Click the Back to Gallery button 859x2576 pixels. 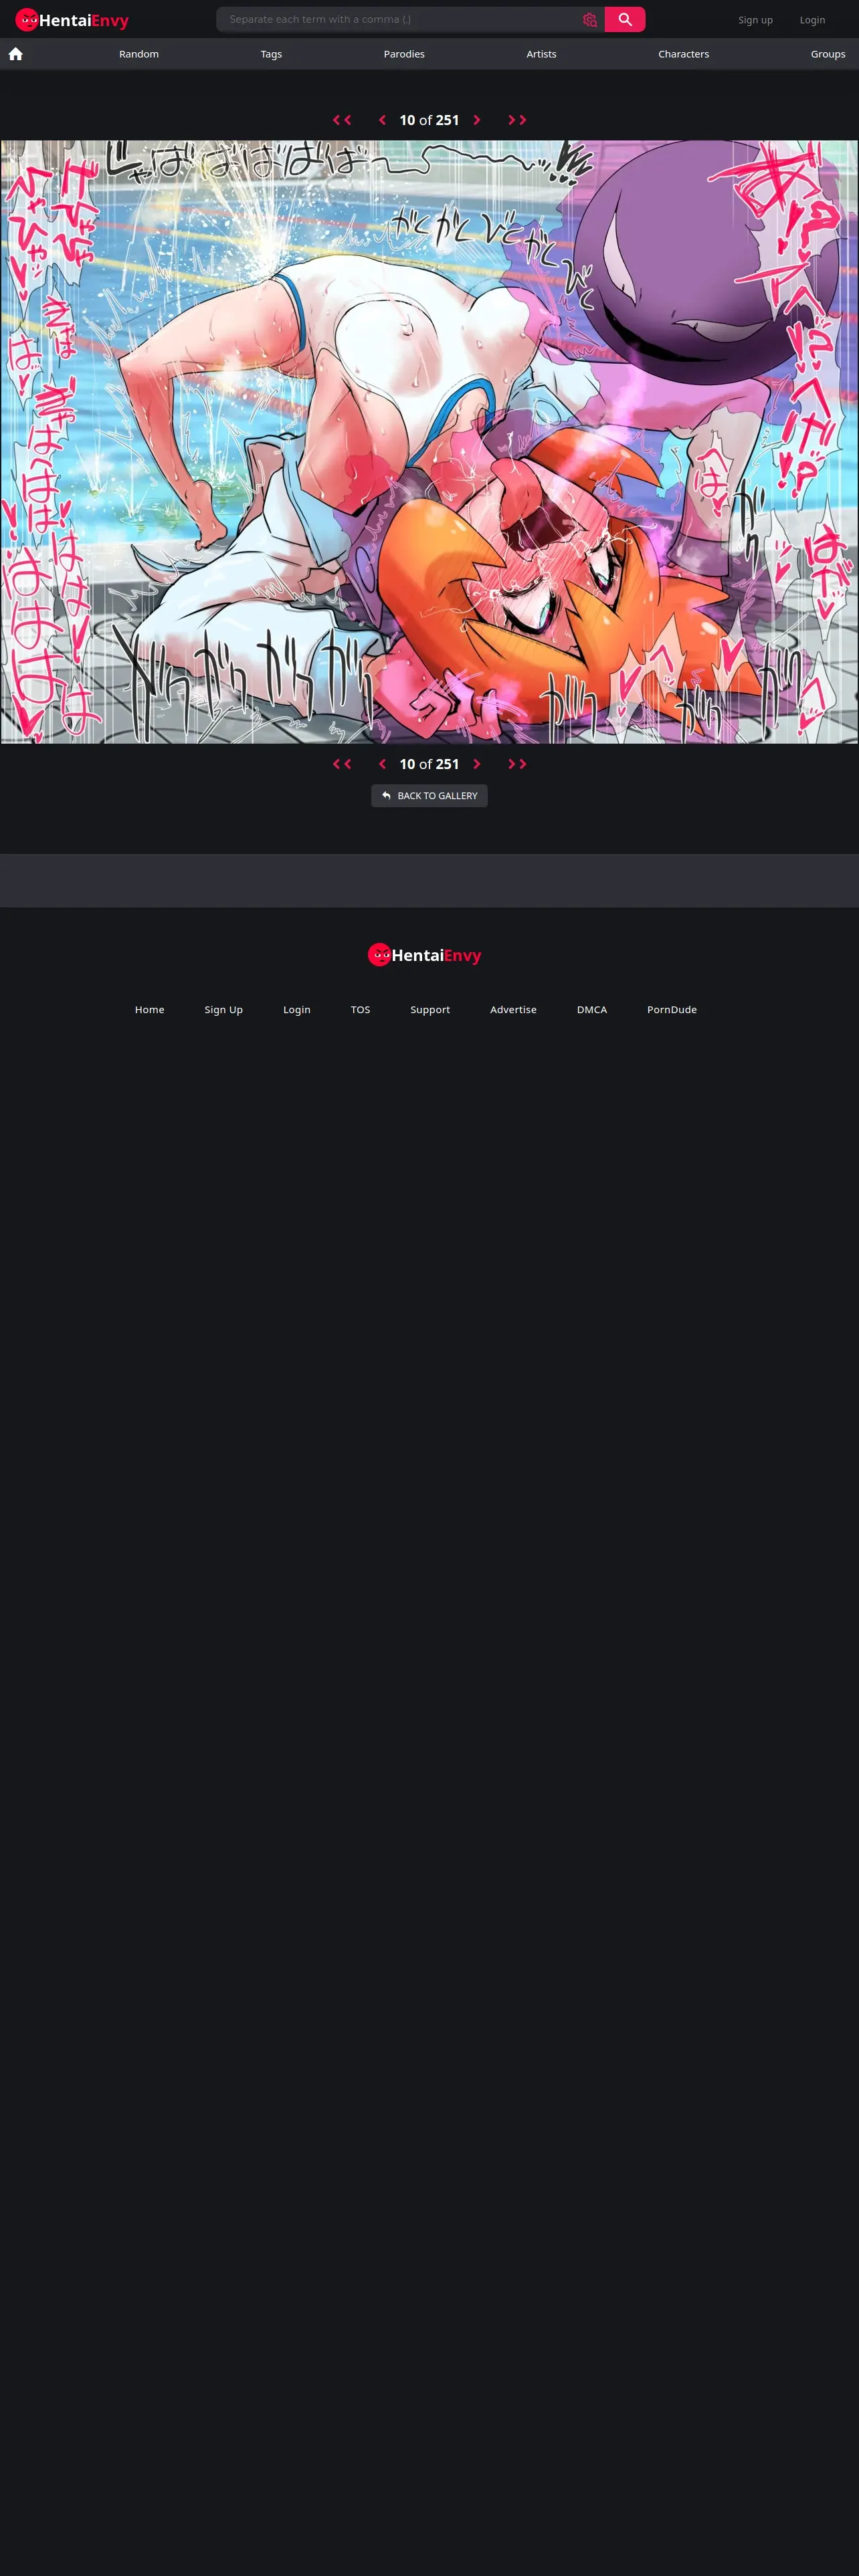(x=430, y=796)
